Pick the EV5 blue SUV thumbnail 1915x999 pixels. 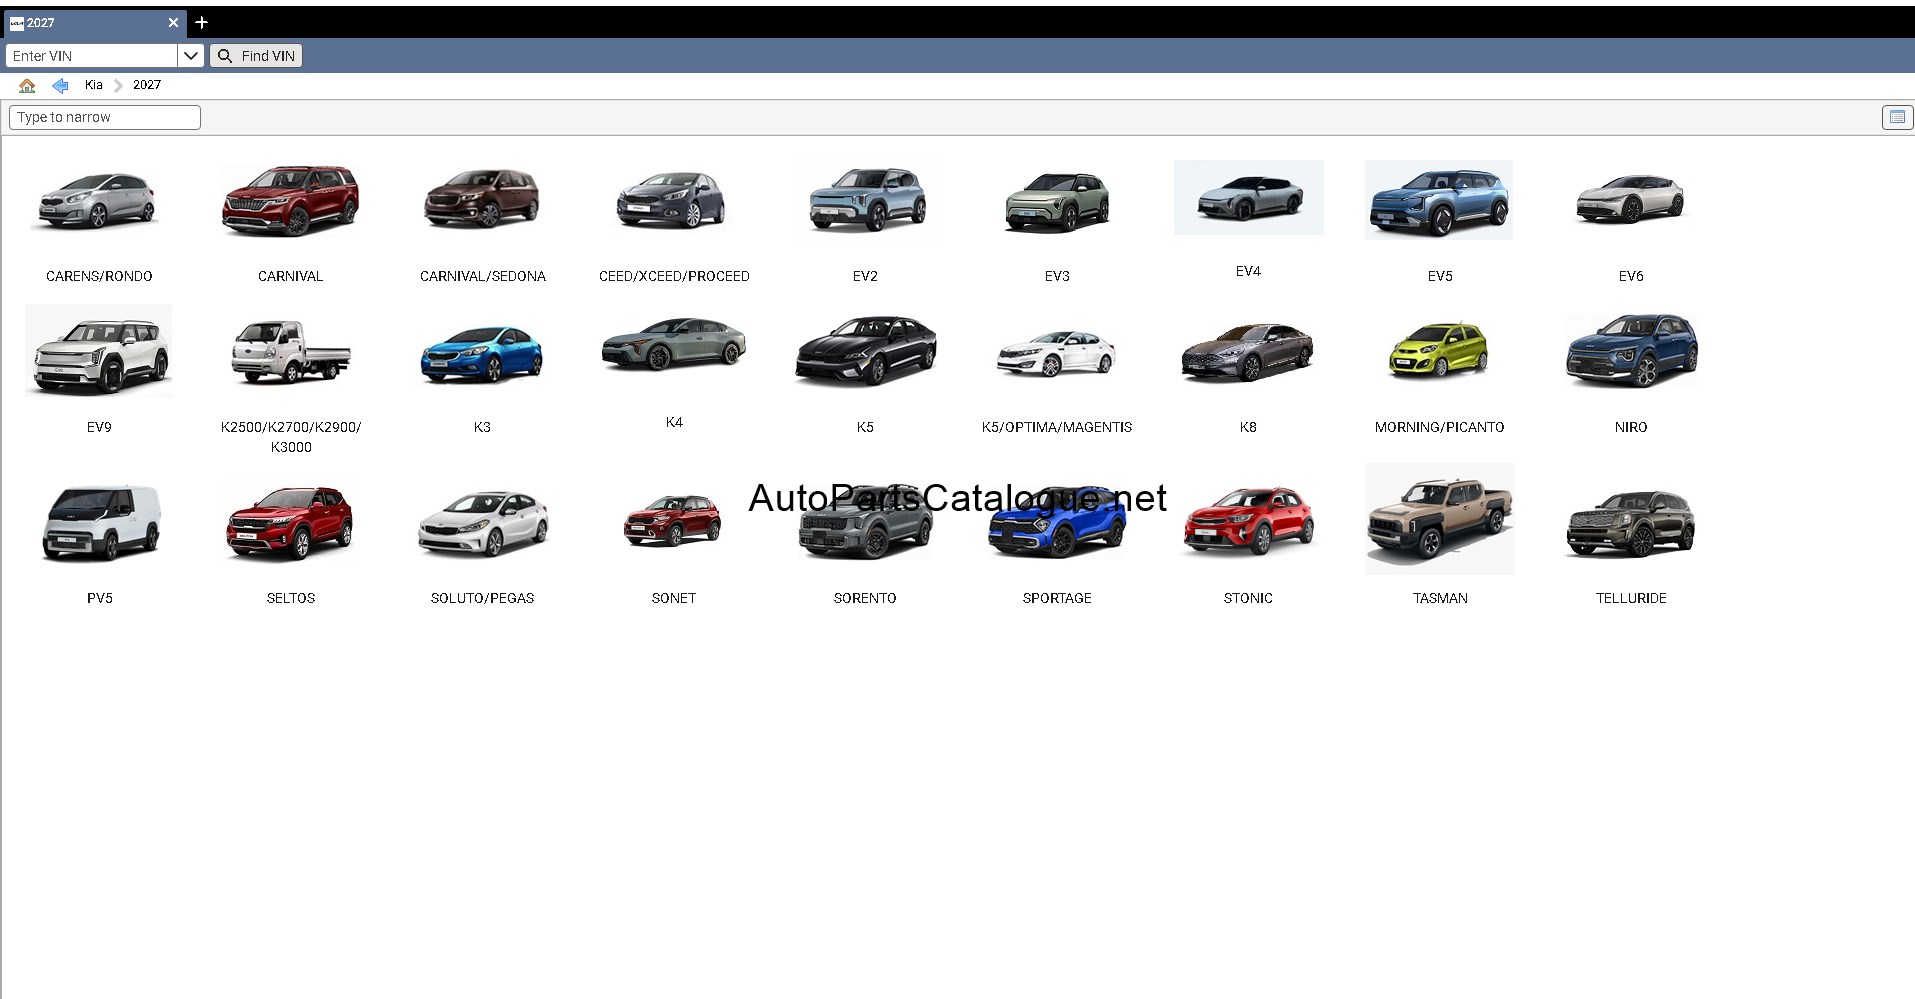(x=1439, y=200)
